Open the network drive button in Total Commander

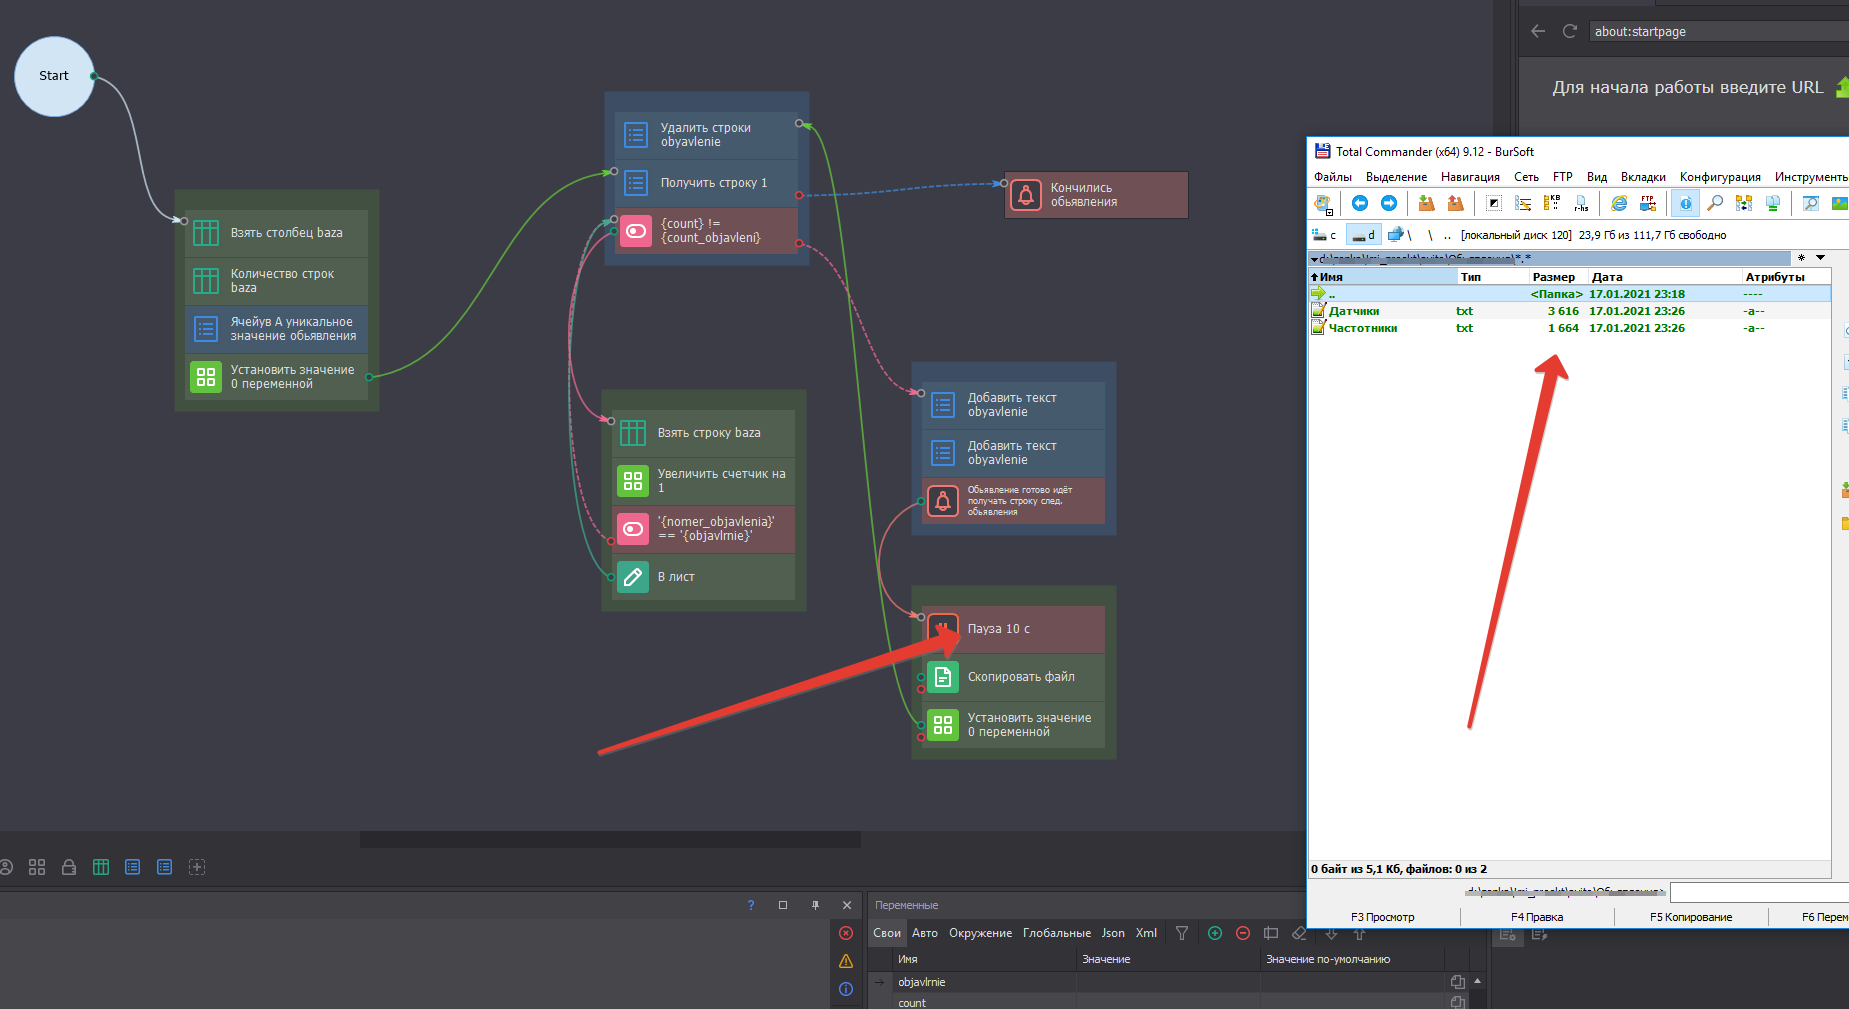(1399, 235)
